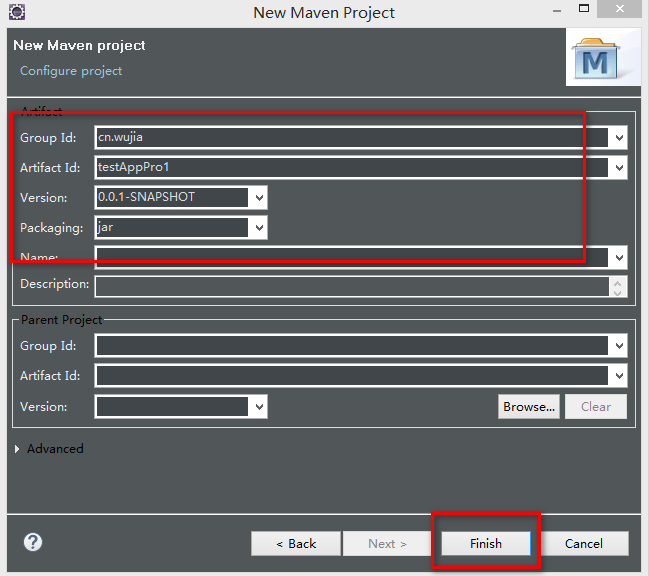Image resolution: width=649 pixels, height=576 pixels.
Task: Expand the Advanced section
Action: point(17,449)
